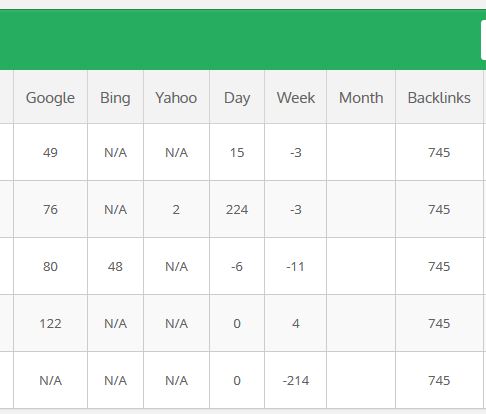Click the Day column header
The width and height of the screenshot is (486, 414).
point(237,97)
